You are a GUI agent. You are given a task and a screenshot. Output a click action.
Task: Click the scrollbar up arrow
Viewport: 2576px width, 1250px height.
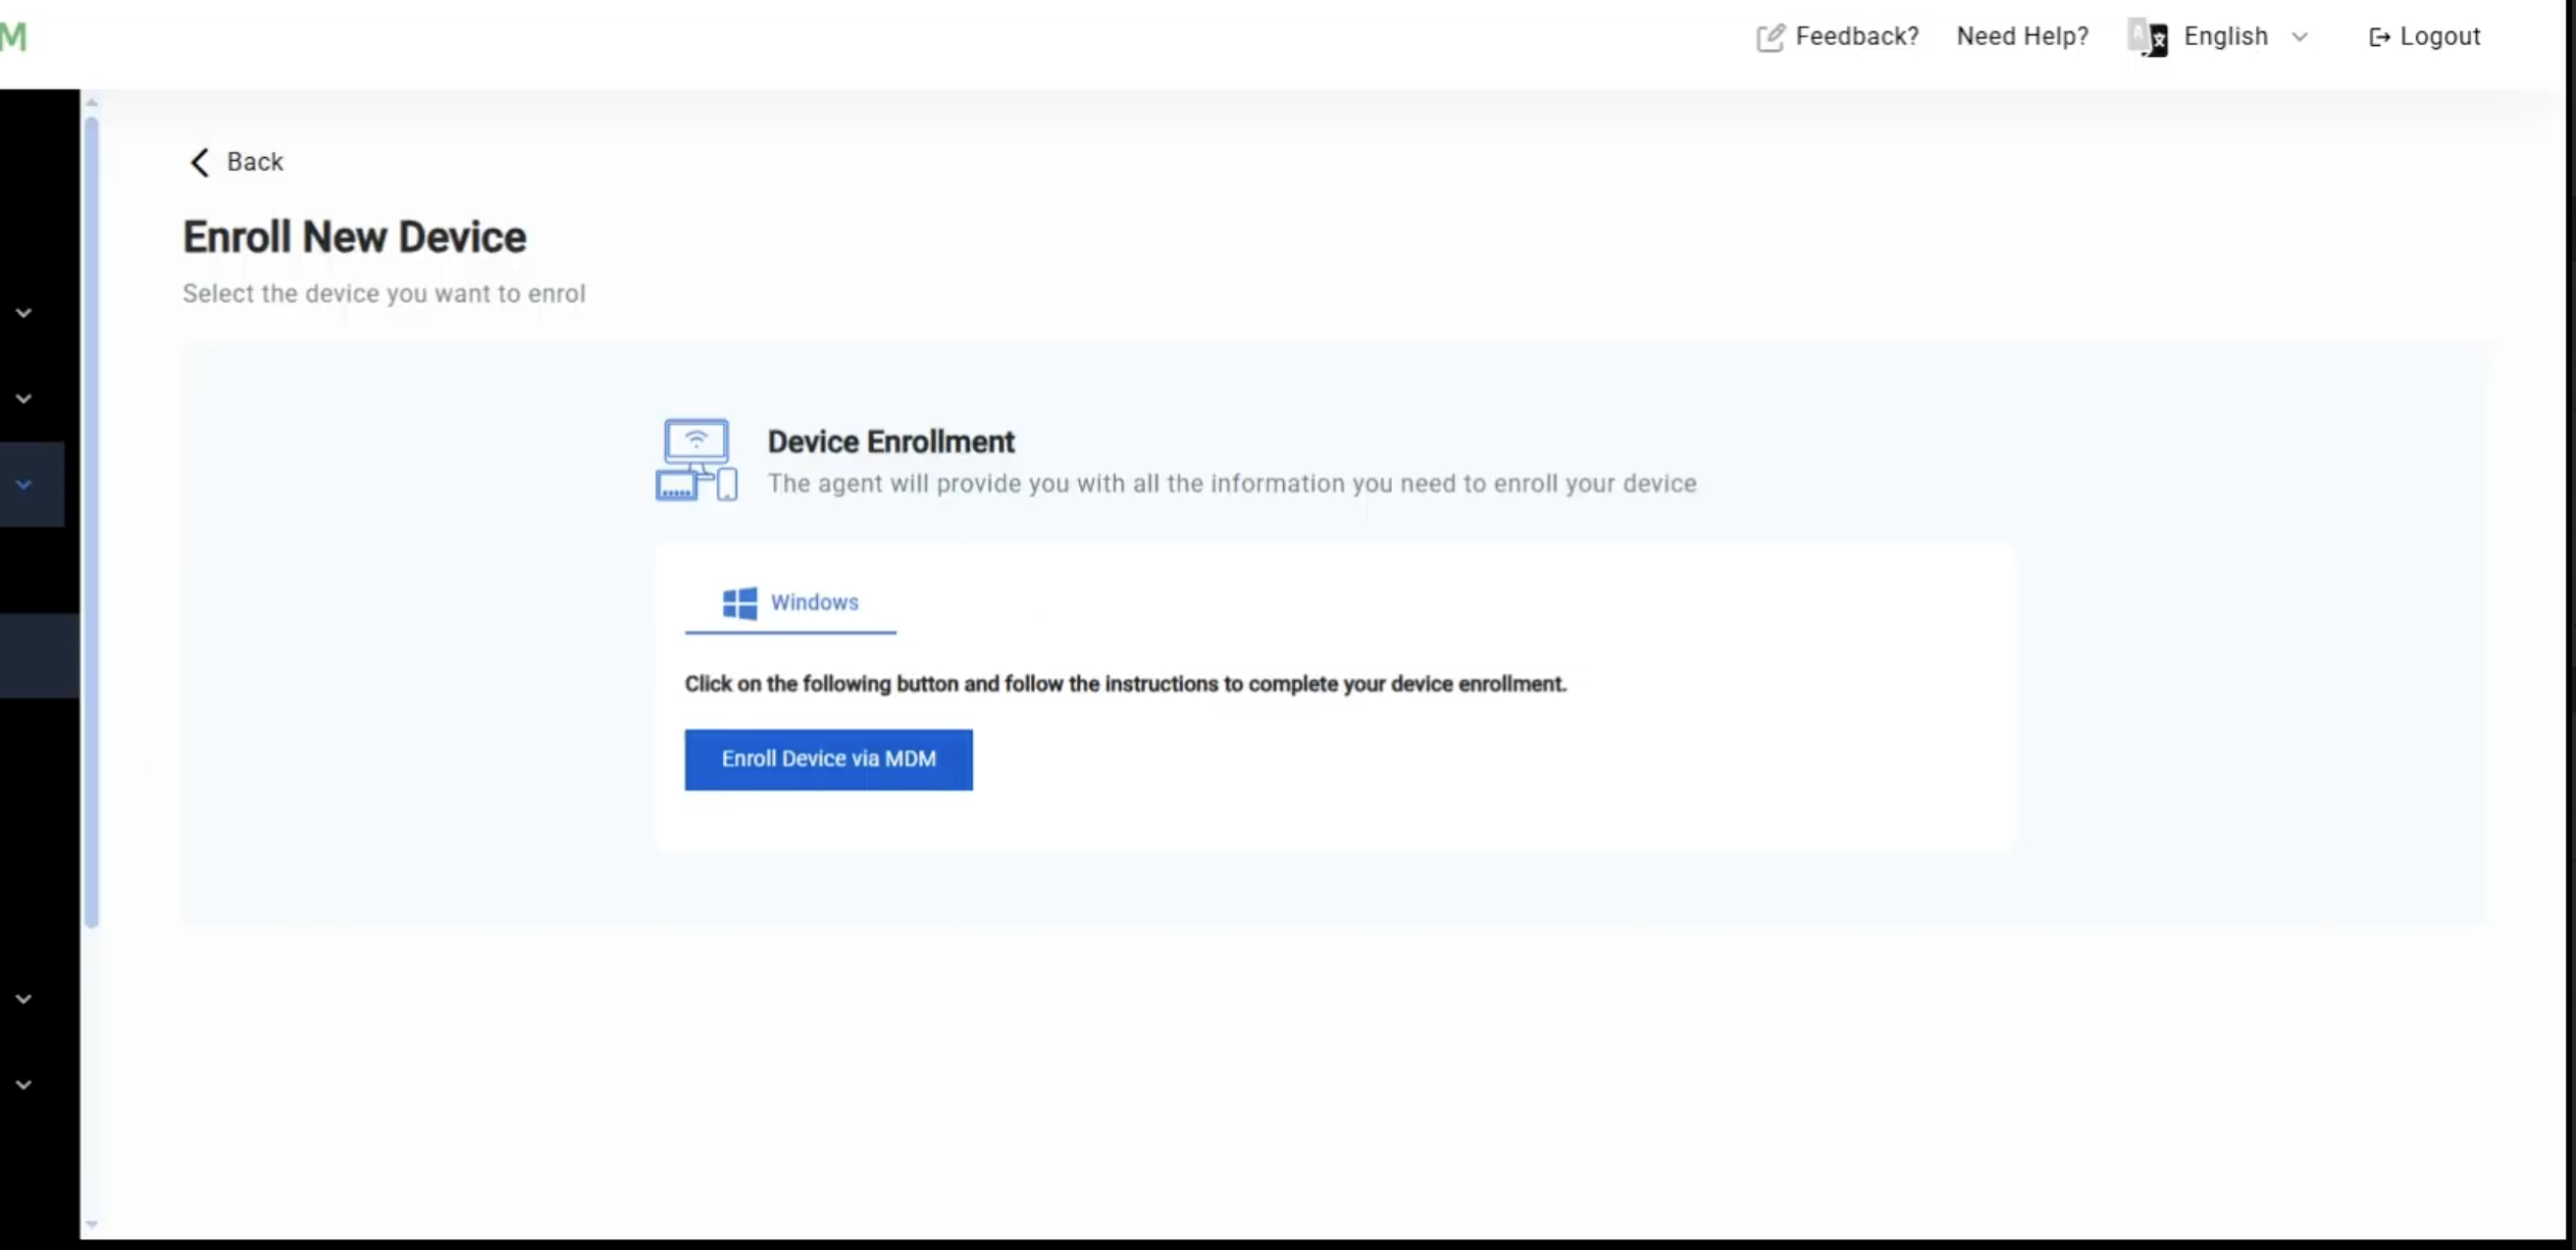click(x=92, y=102)
